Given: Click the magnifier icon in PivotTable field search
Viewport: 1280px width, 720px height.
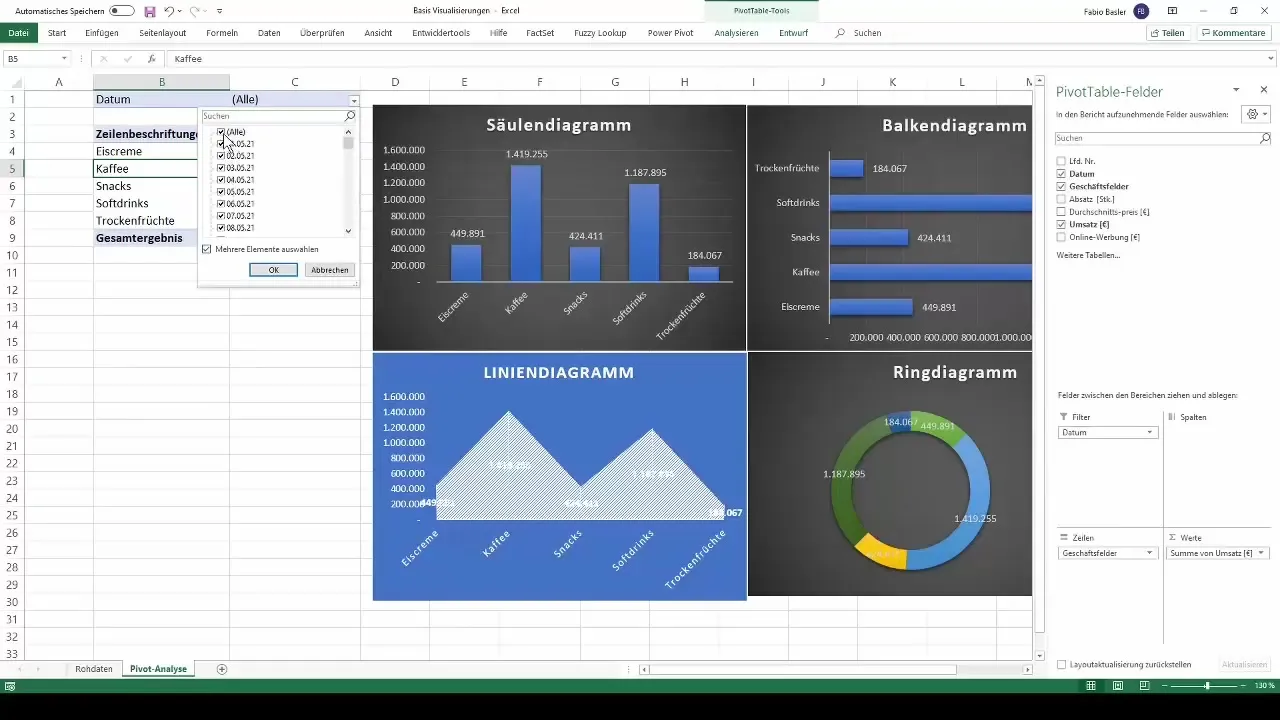Looking at the screenshot, I should pyautogui.click(x=1265, y=138).
